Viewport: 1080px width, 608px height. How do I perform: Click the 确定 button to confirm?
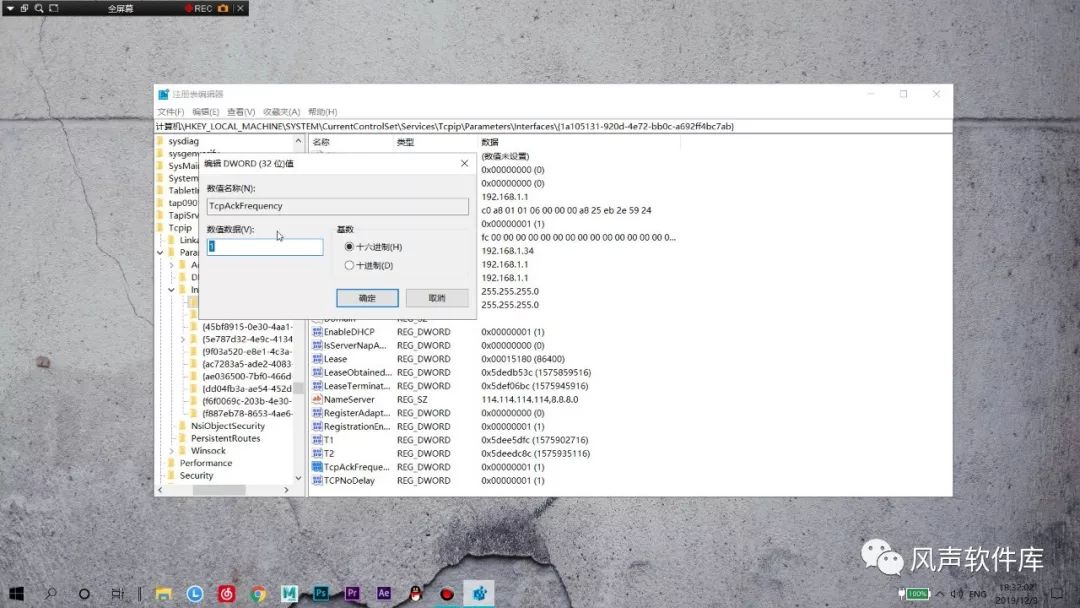[x=365, y=297]
